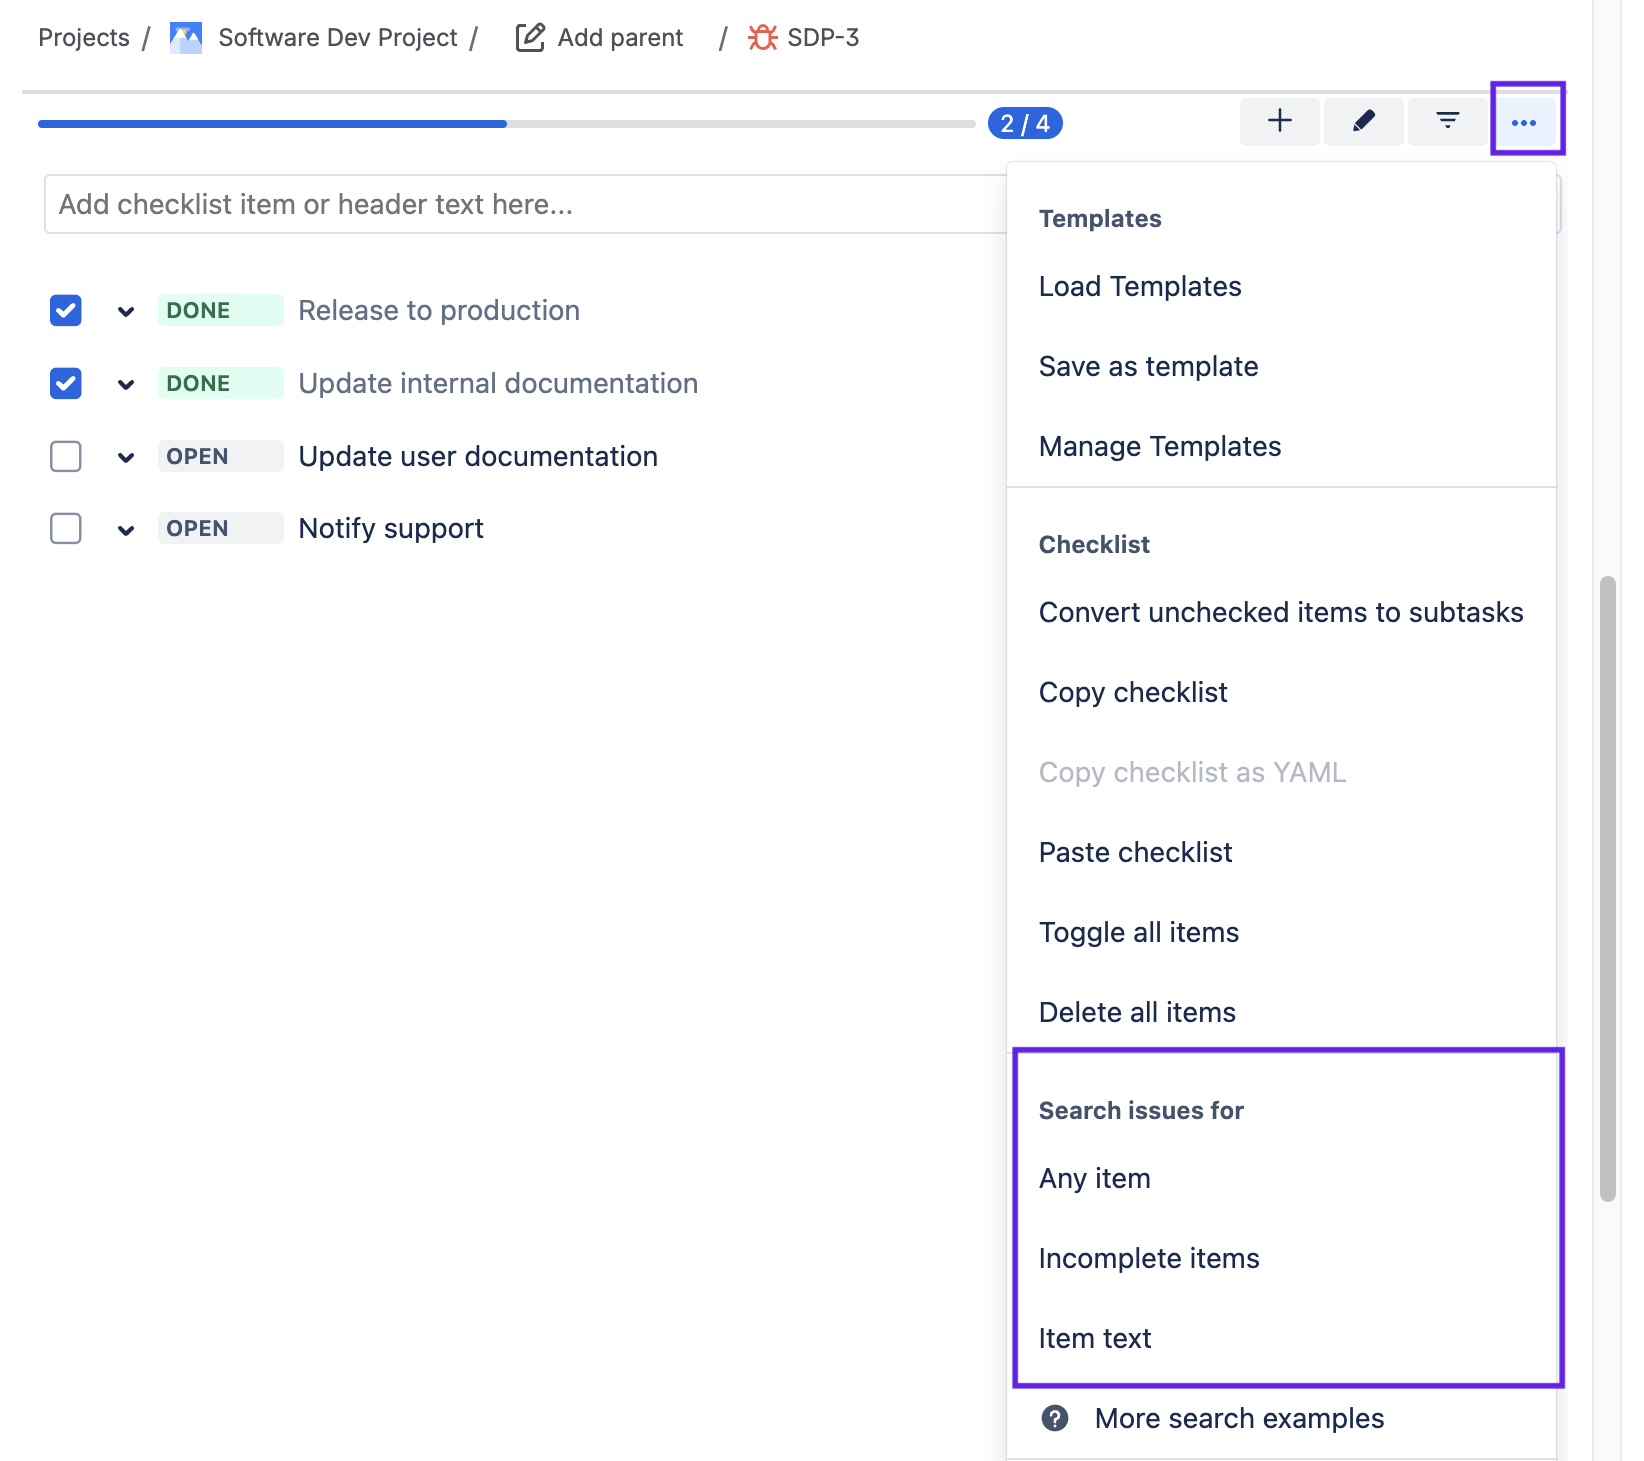The width and height of the screenshot is (1644, 1461).
Task: Open the filter icon in checklist toolbar
Action: click(1447, 122)
